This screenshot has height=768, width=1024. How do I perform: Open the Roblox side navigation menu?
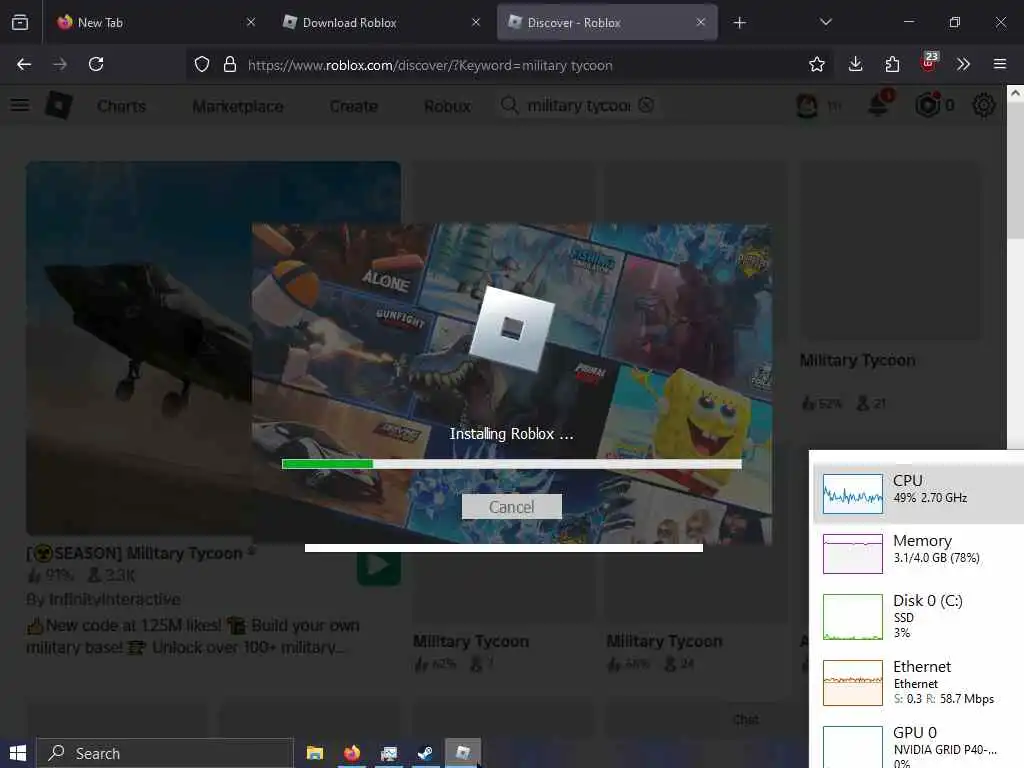(20, 105)
